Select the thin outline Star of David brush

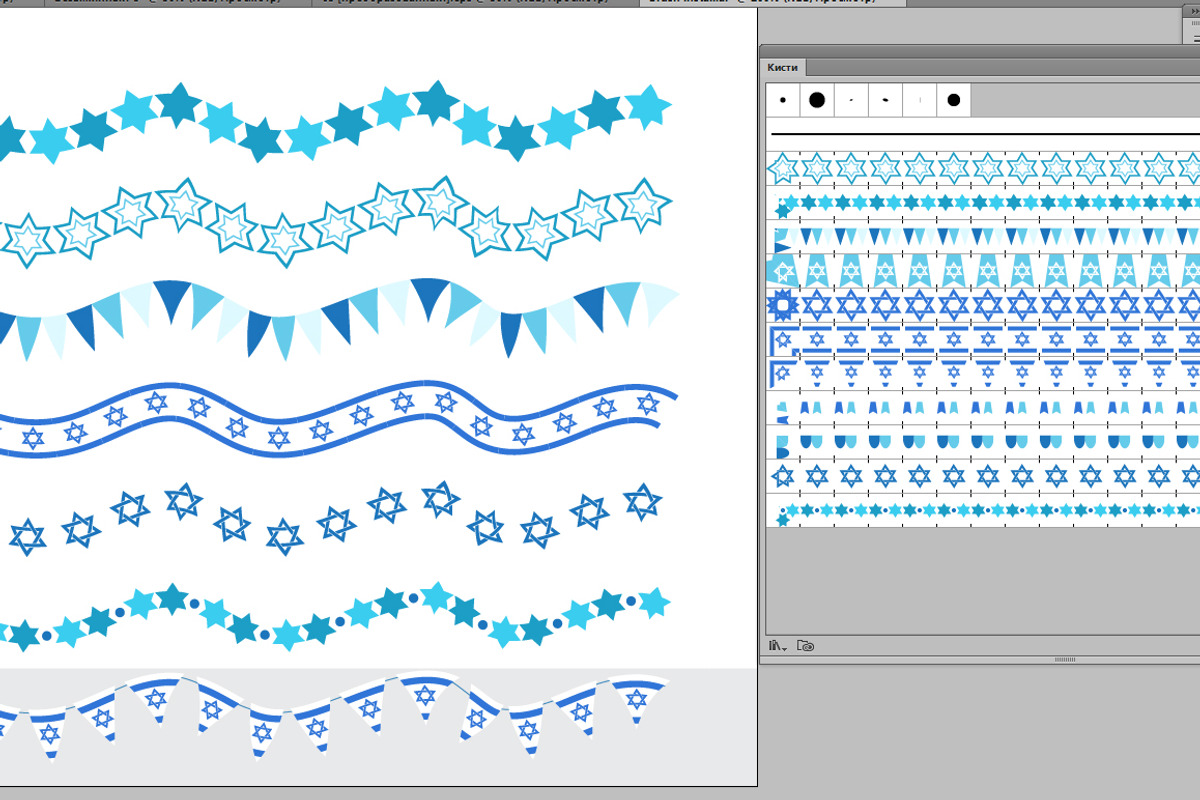click(983, 476)
